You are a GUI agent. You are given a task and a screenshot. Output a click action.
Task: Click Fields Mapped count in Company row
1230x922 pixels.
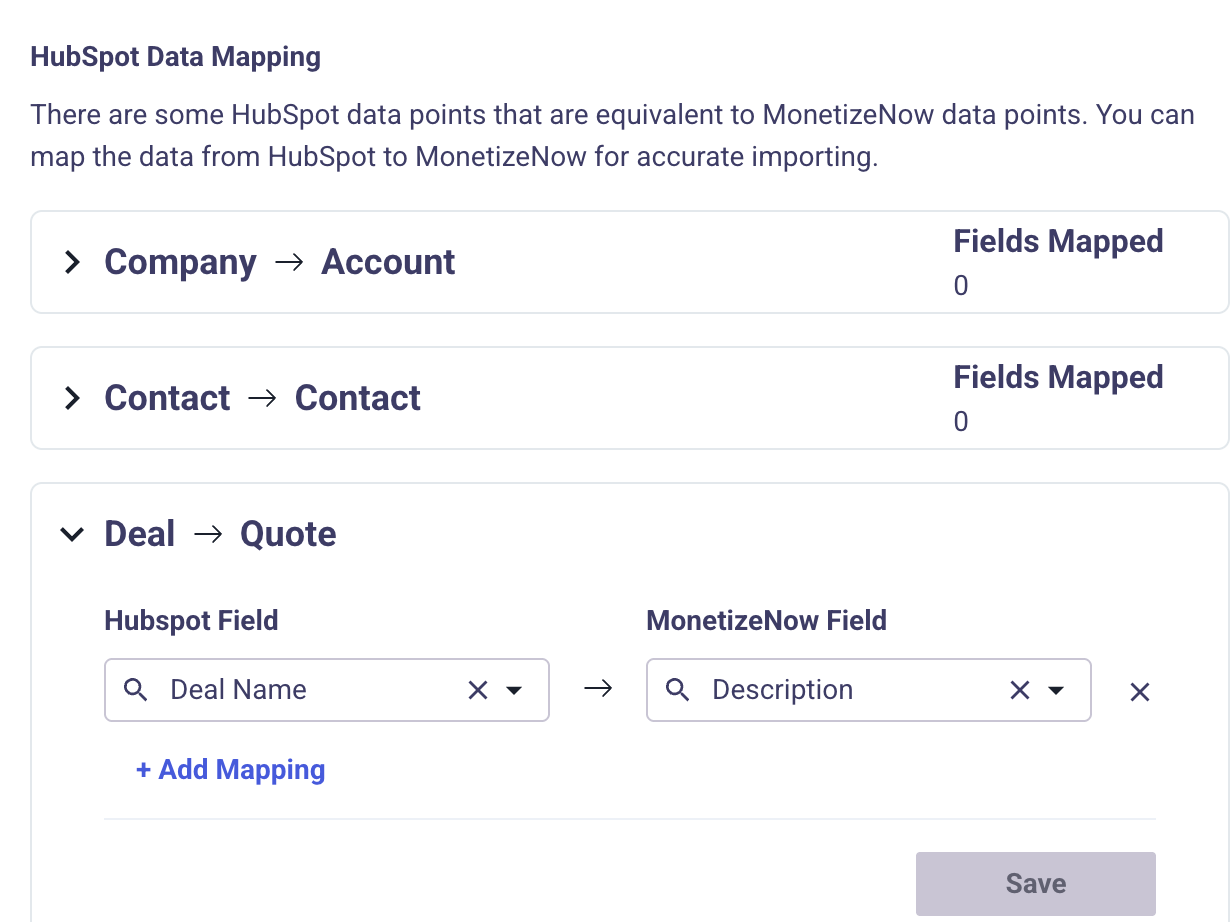click(961, 287)
